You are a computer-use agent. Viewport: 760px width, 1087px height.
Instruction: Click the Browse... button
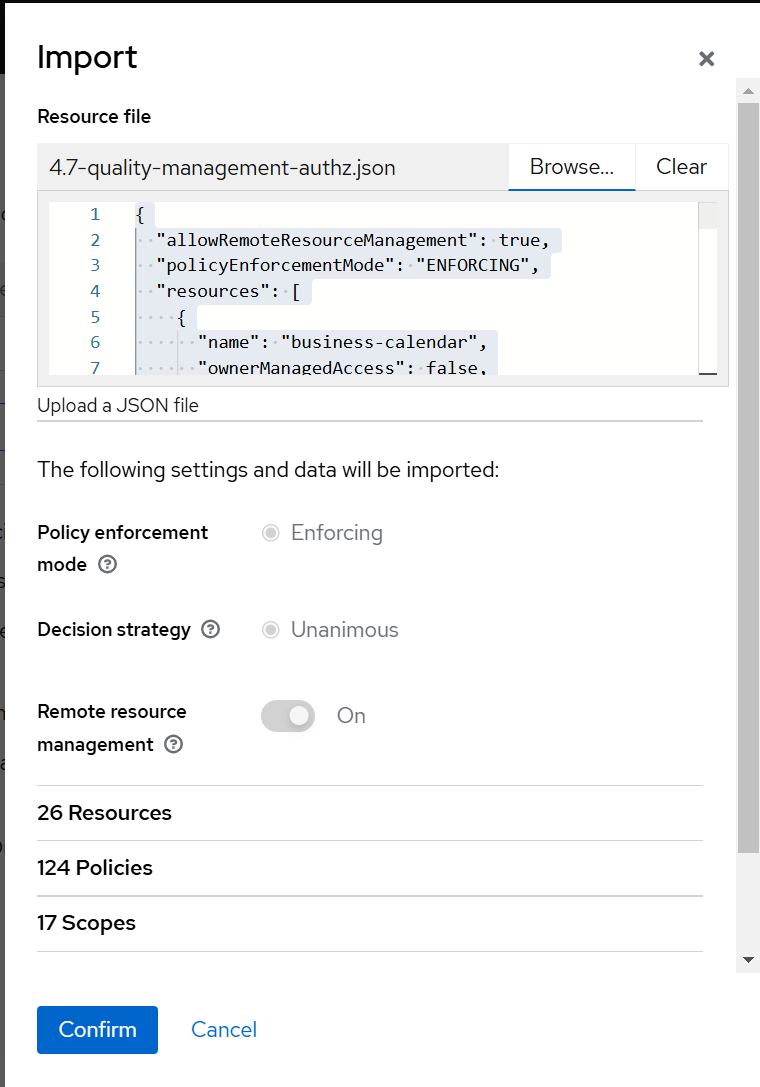pyautogui.click(x=571, y=167)
